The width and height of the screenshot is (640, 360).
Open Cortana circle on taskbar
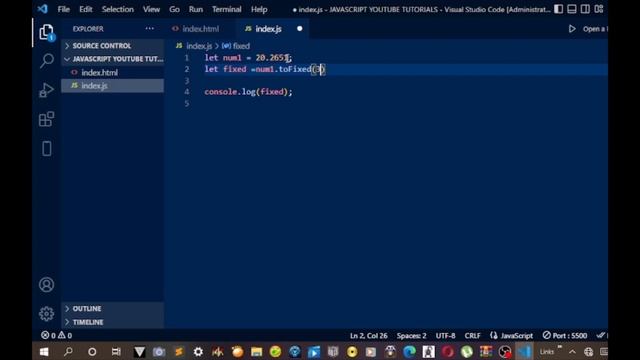(92, 351)
